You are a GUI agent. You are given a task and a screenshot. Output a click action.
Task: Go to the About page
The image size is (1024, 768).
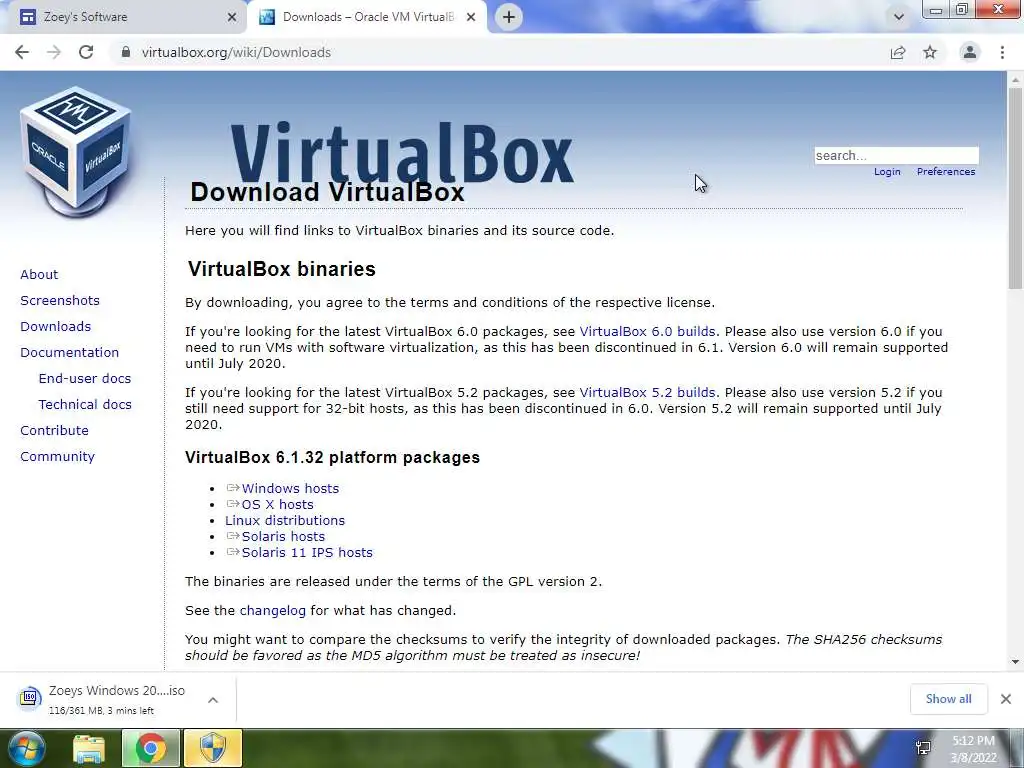click(39, 274)
